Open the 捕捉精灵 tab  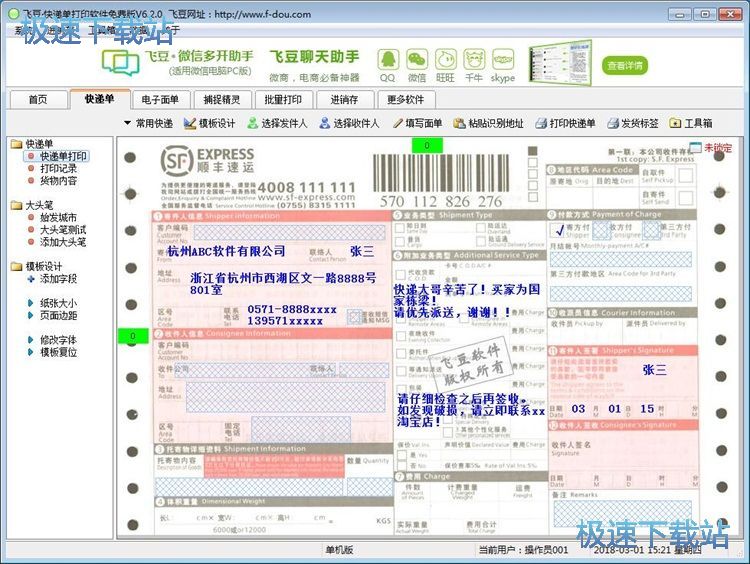(x=221, y=100)
